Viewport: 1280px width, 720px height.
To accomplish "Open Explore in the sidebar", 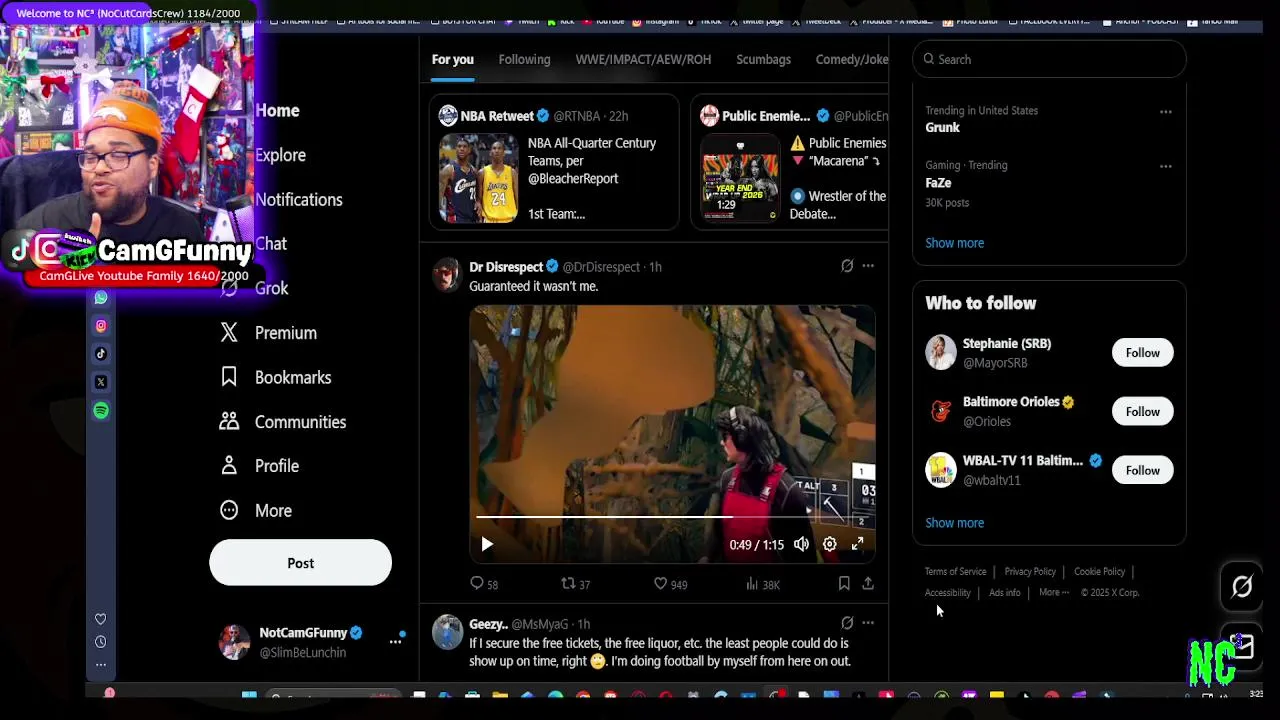I will coord(280,155).
